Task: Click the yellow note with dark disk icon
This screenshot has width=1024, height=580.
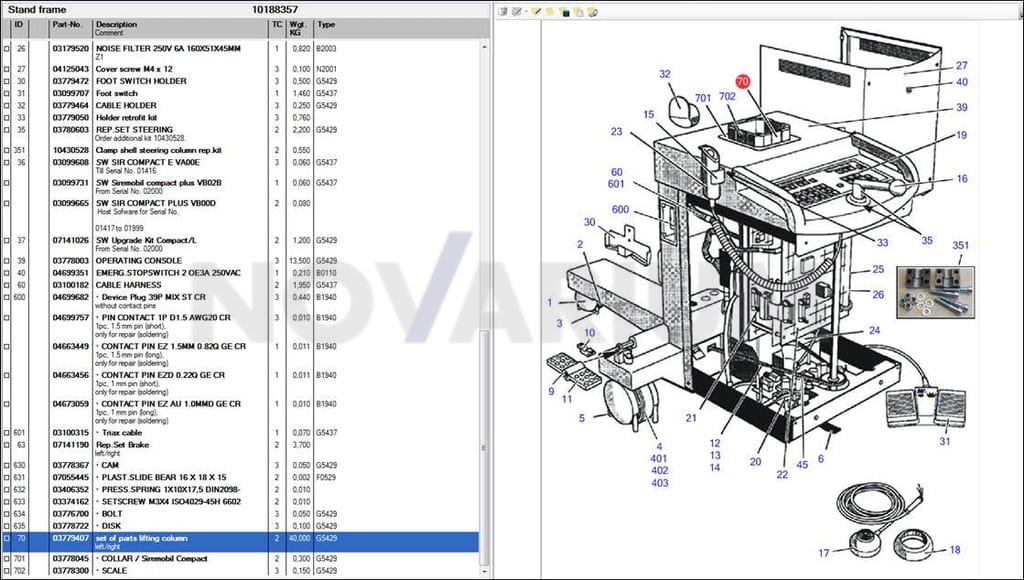Action: pyautogui.click(x=564, y=11)
